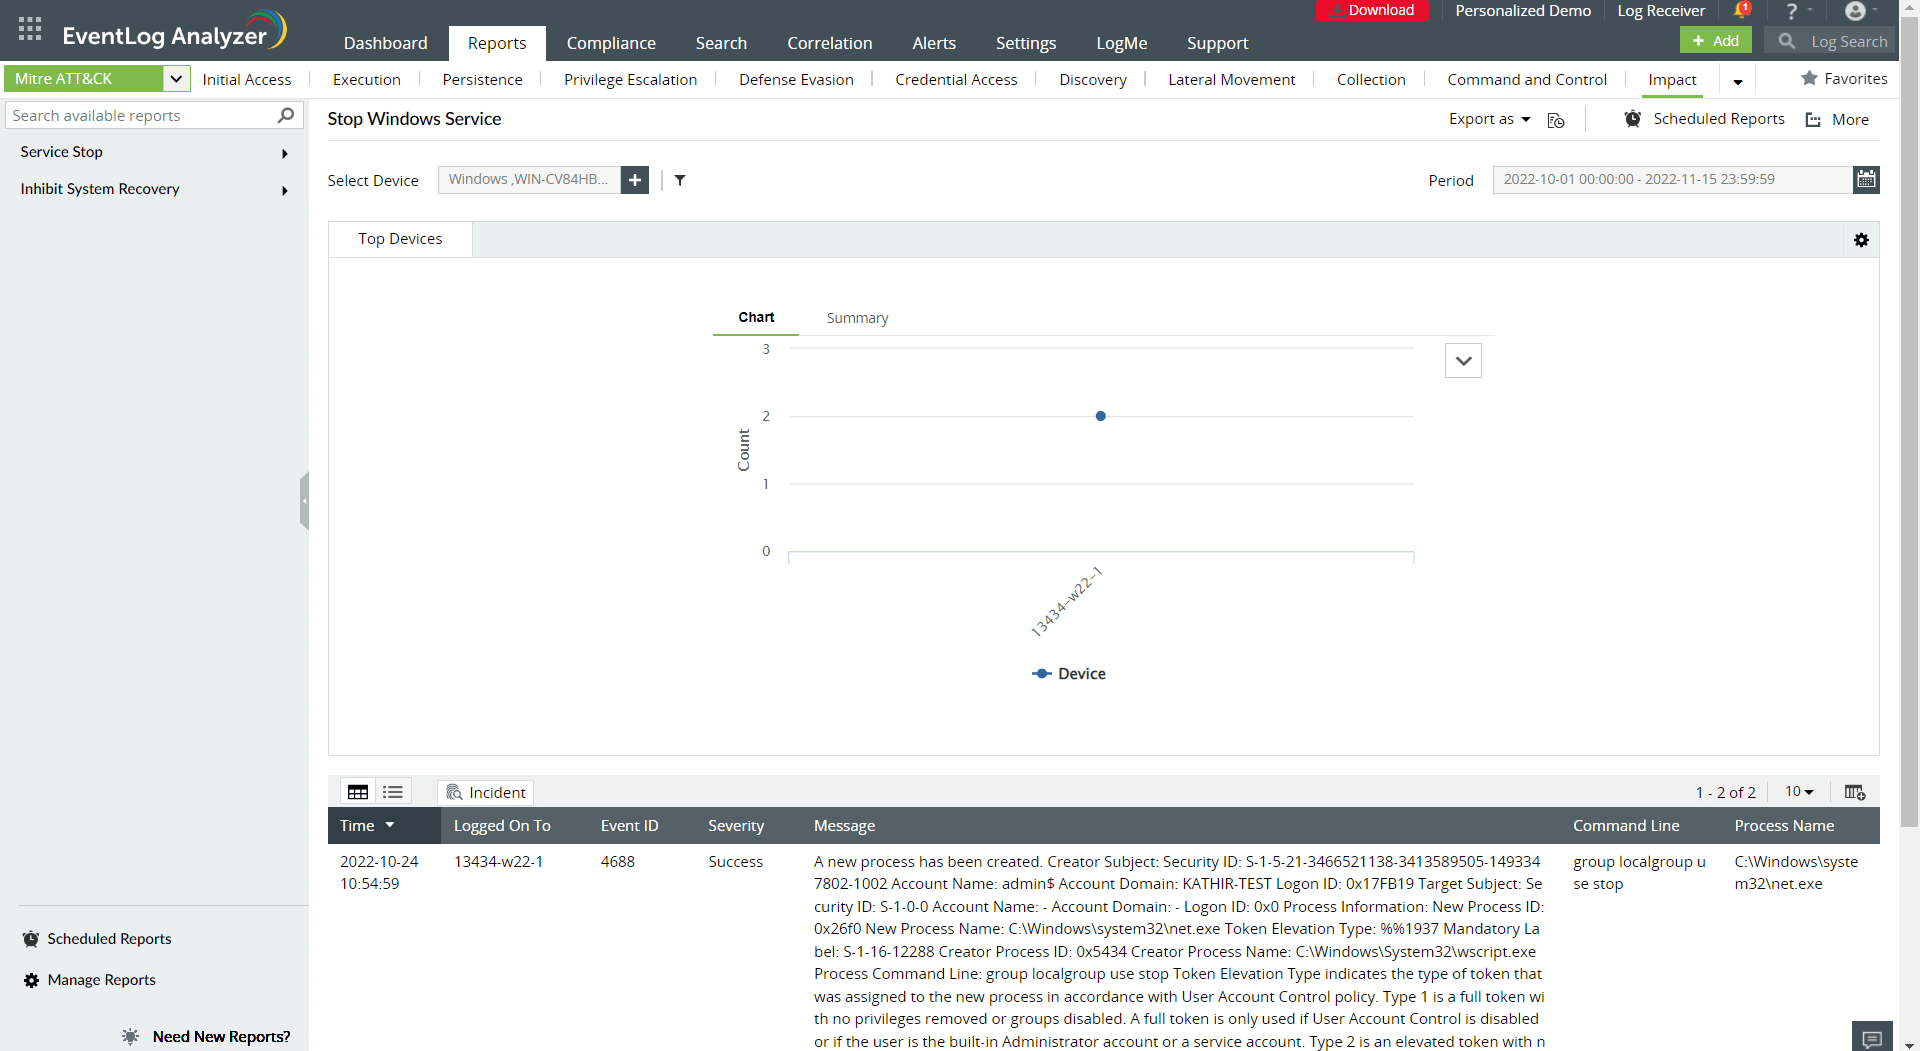
Task: Select the Credential Access tactic tab
Action: coord(956,79)
